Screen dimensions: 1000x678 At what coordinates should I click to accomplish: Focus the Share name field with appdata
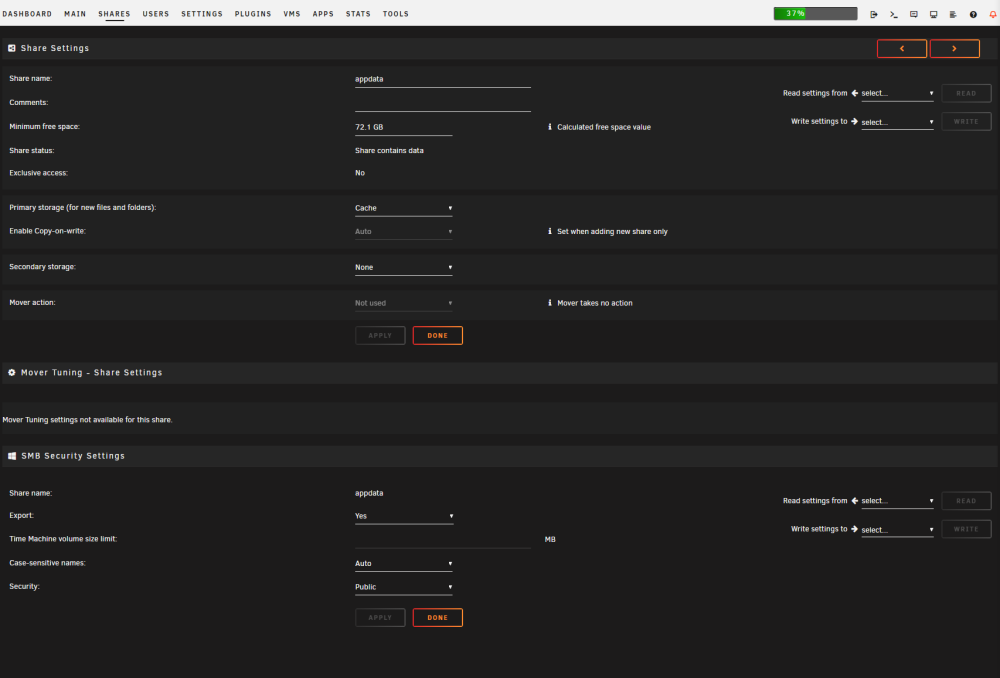(443, 79)
